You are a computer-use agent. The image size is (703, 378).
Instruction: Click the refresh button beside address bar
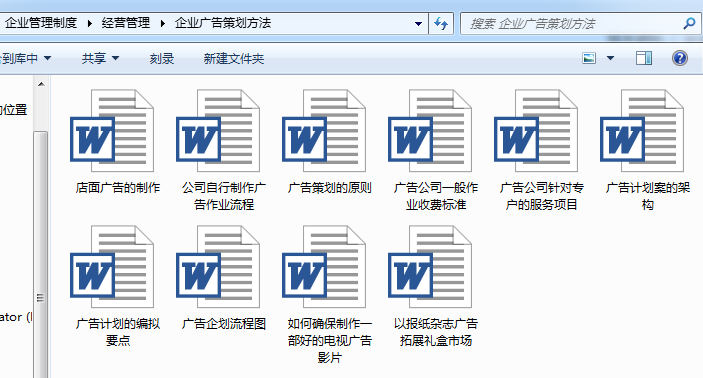[441, 23]
